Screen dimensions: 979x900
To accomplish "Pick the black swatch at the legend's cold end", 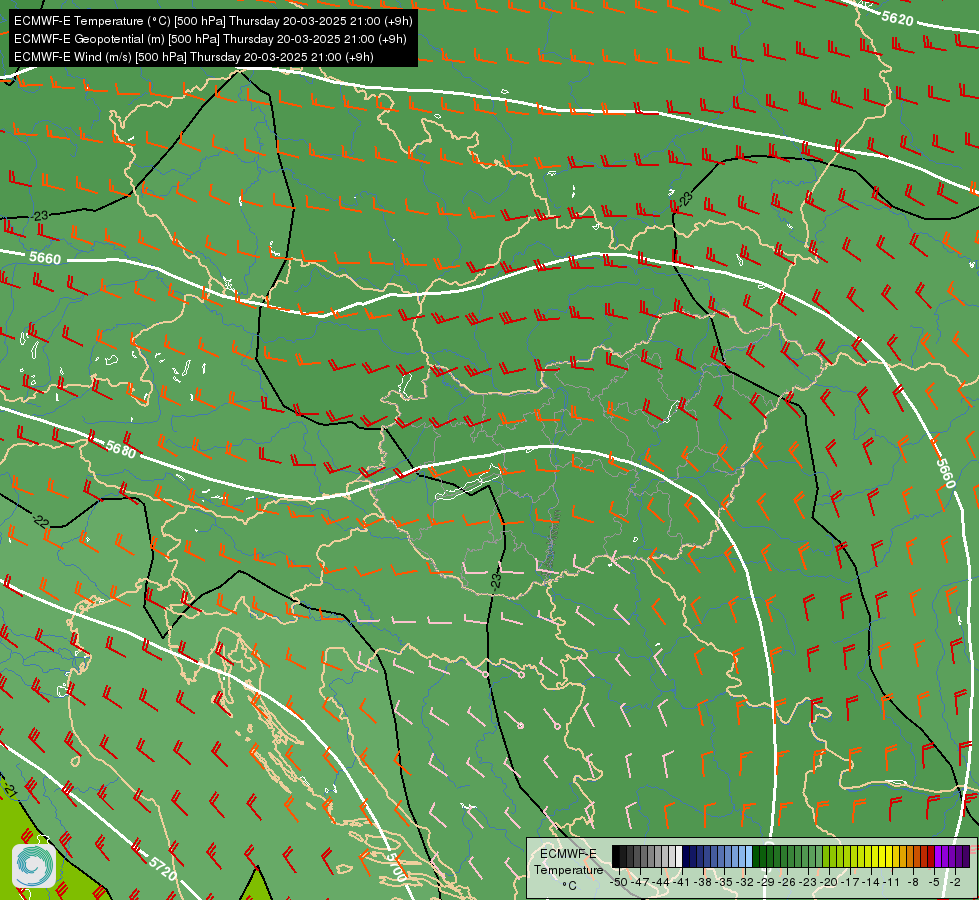I will 616,856.
